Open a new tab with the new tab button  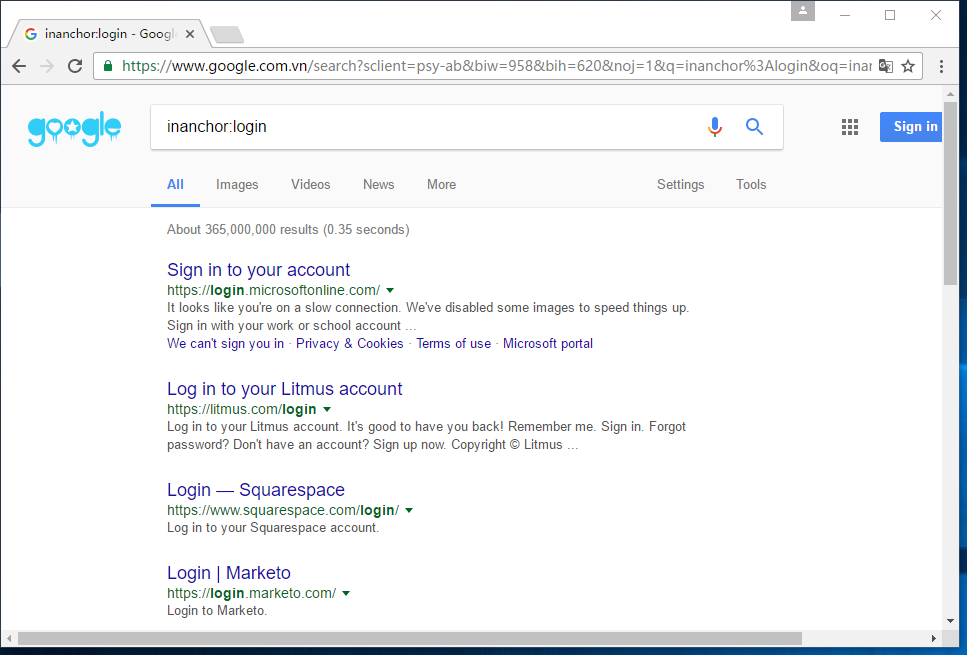[227, 35]
